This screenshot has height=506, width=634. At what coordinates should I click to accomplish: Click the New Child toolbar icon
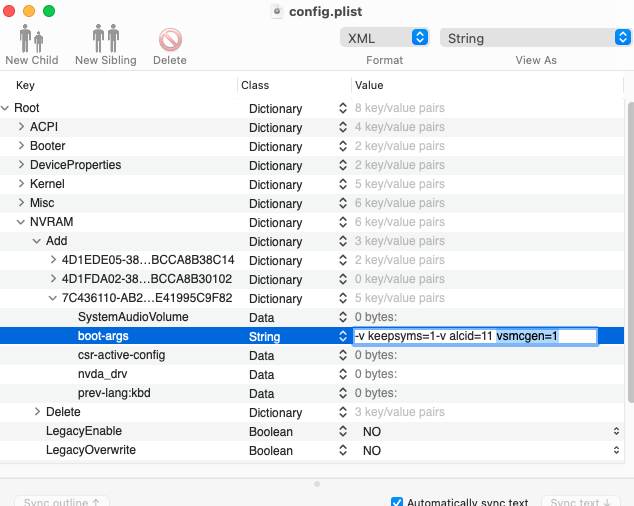[32, 39]
